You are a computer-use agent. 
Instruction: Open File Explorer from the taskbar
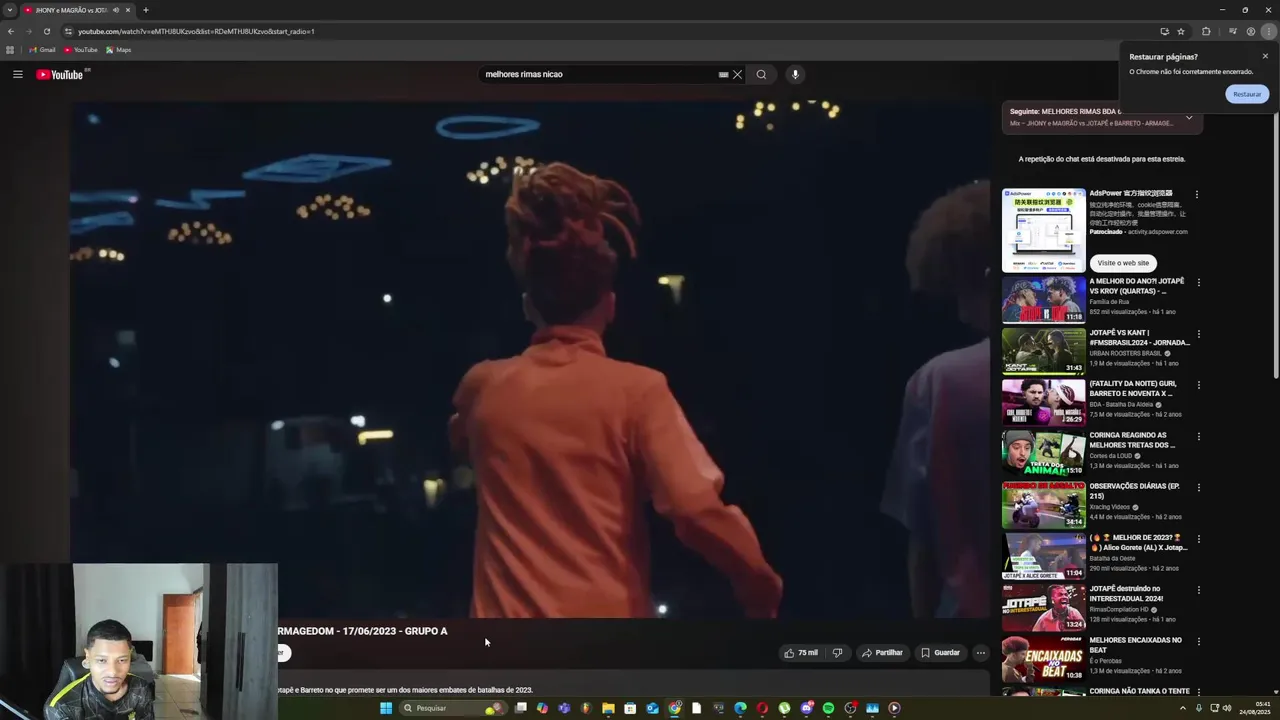608,708
